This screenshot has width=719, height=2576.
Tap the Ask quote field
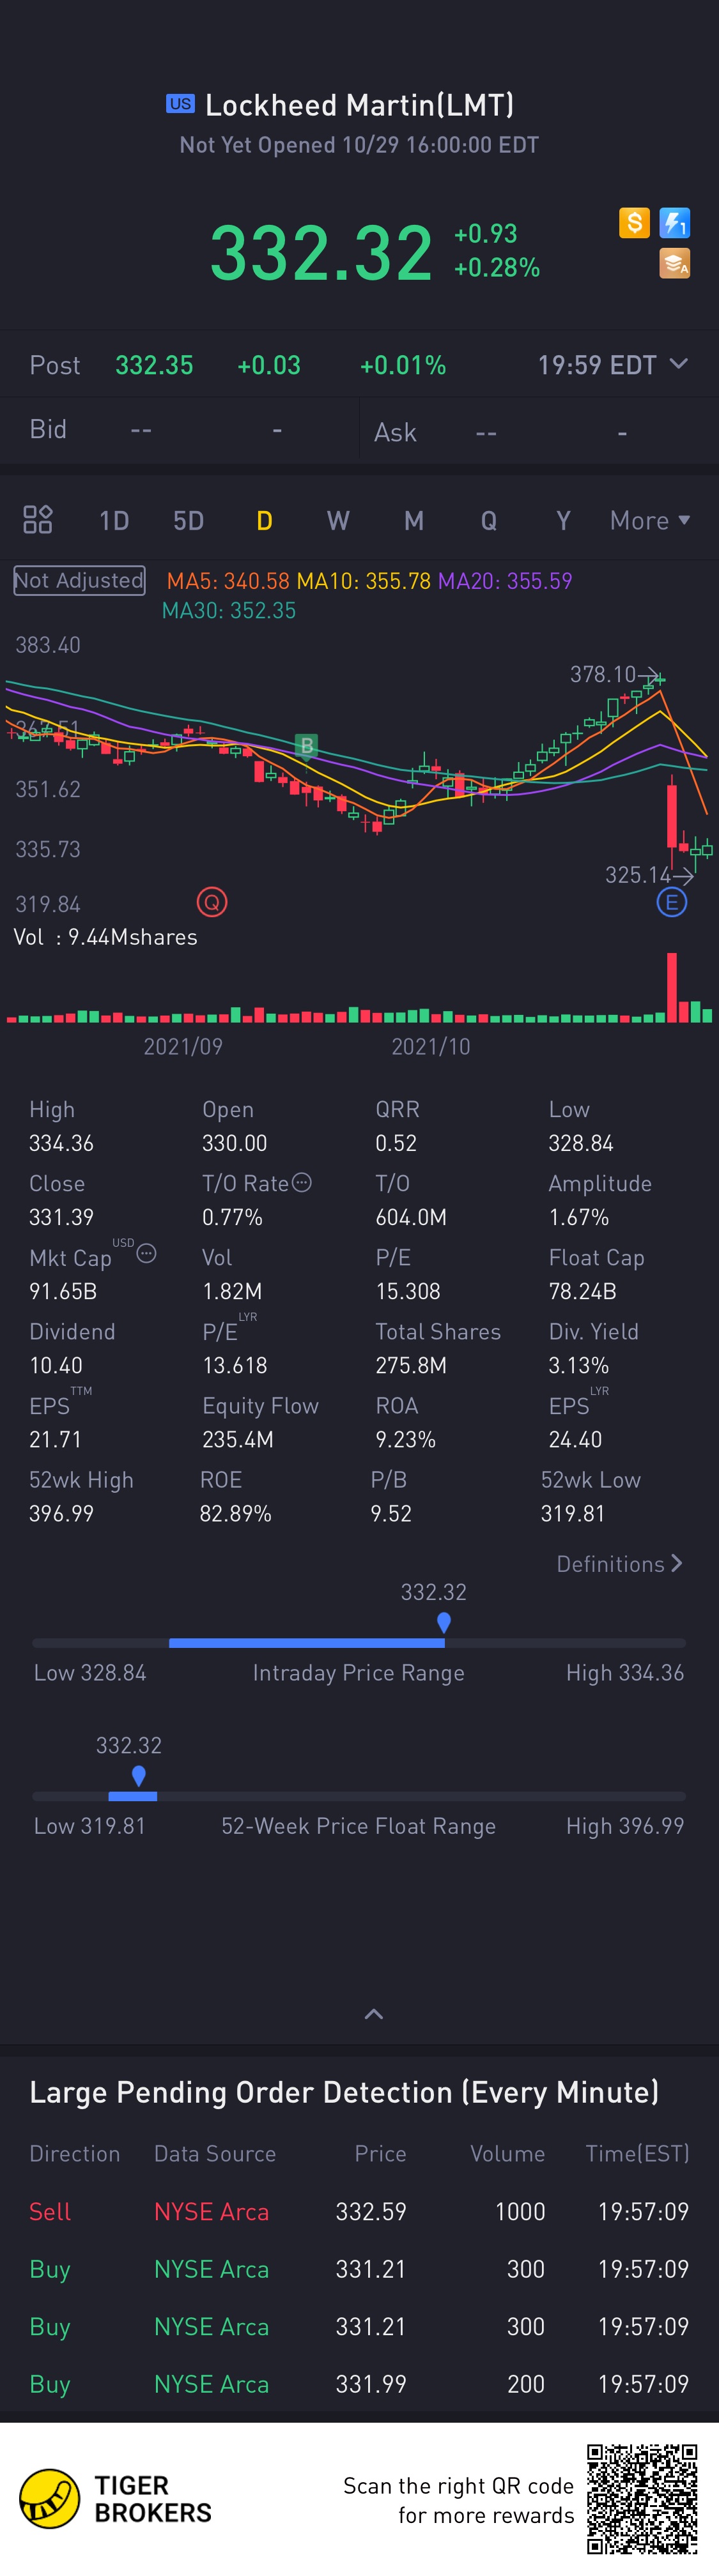[540, 431]
